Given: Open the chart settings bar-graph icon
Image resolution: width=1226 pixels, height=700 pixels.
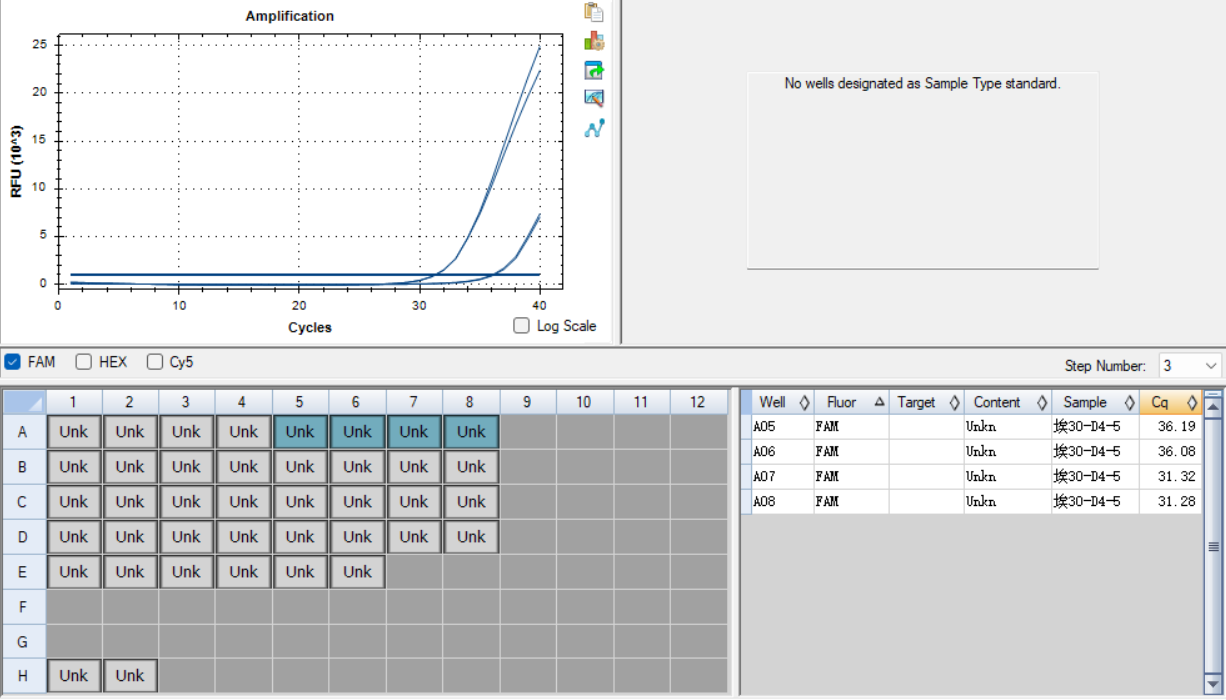Looking at the screenshot, I should coord(595,41).
